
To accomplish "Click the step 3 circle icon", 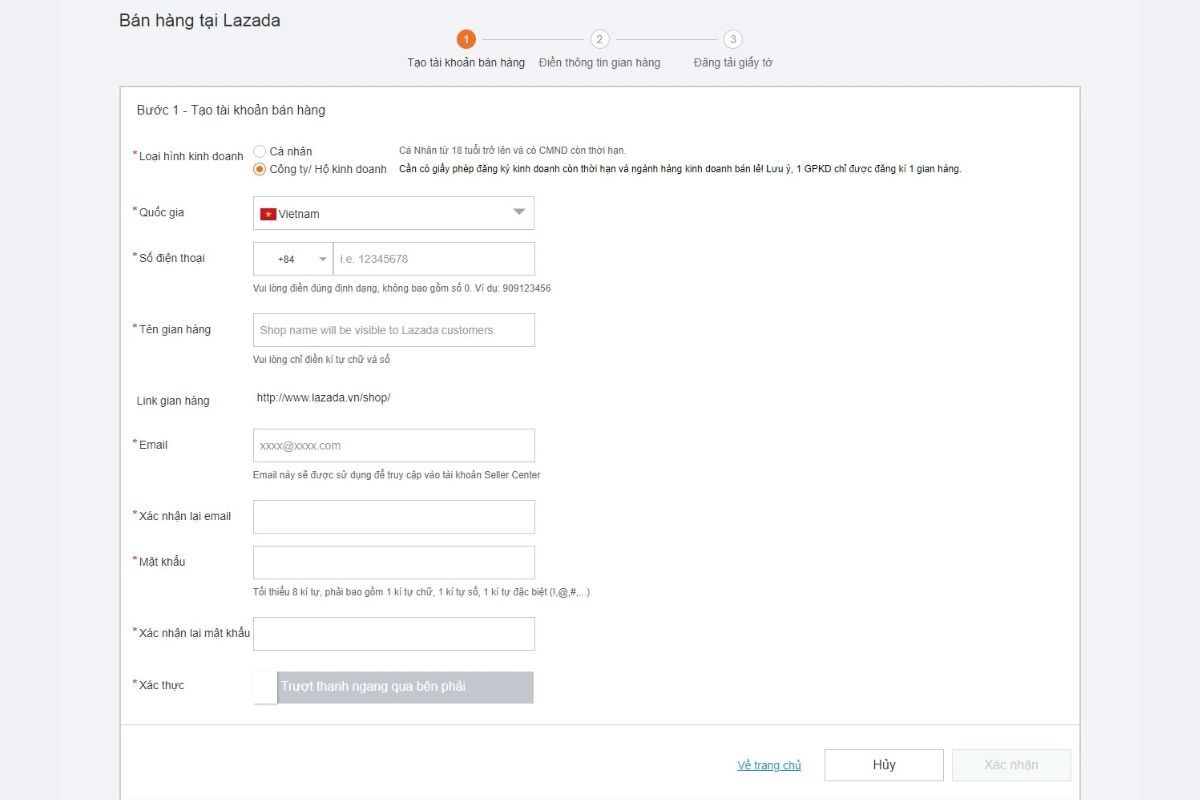I will point(733,39).
